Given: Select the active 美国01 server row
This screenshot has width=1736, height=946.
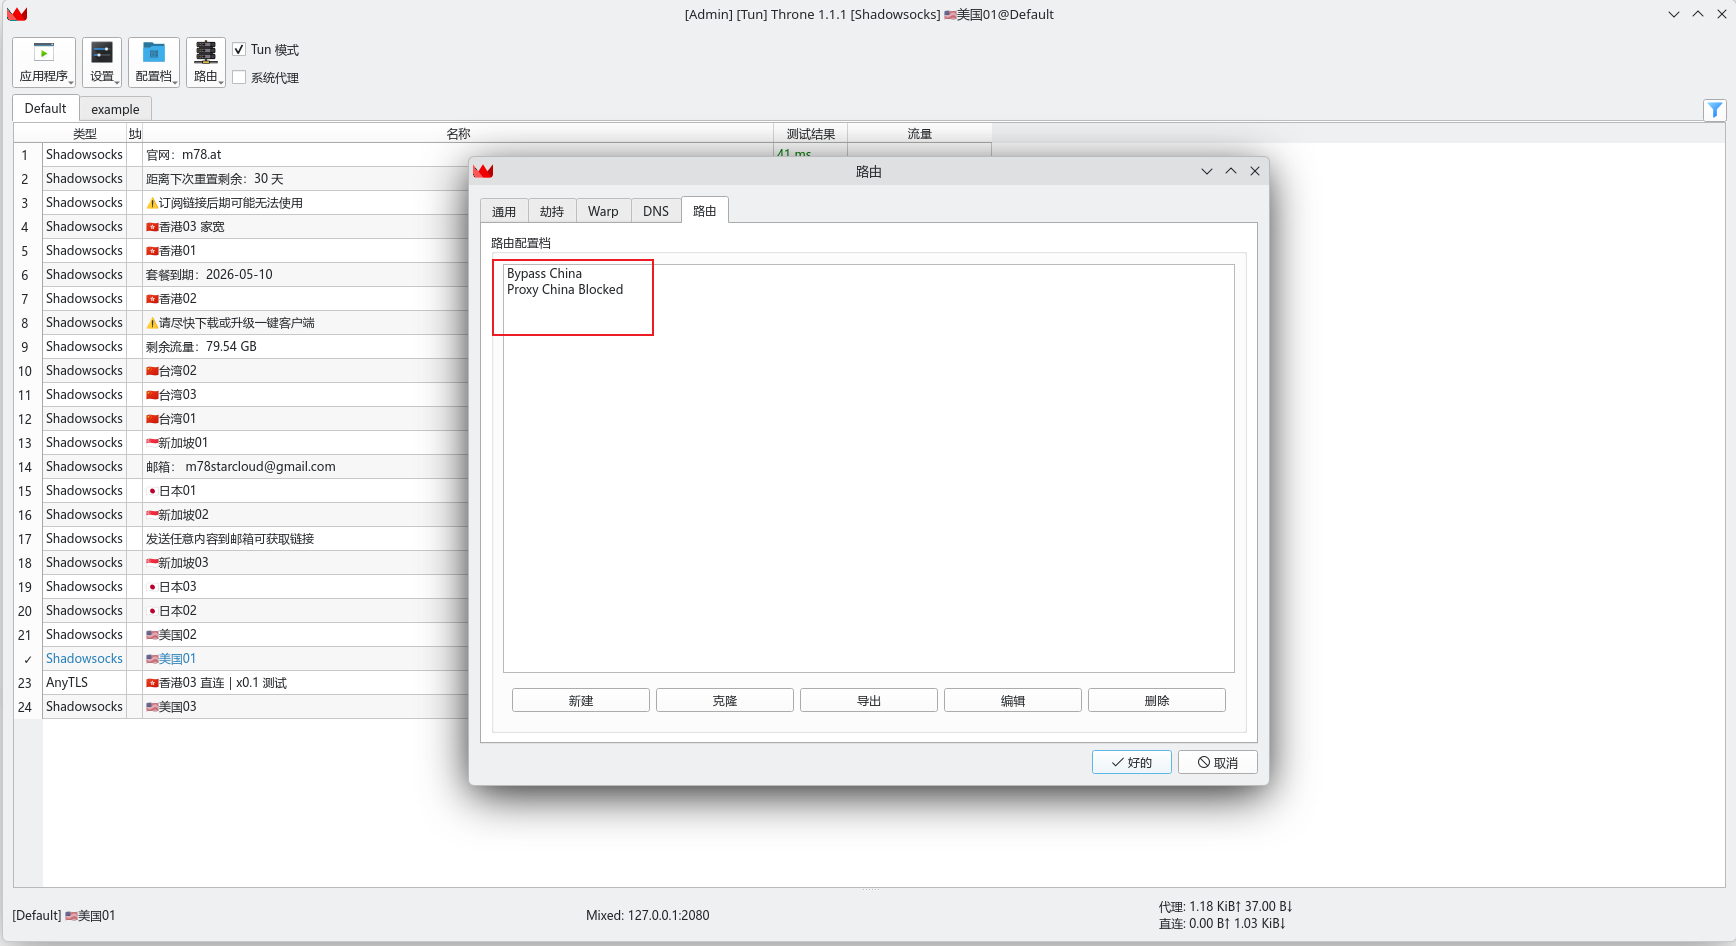Looking at the screenshot, I should tap(255, 659).
